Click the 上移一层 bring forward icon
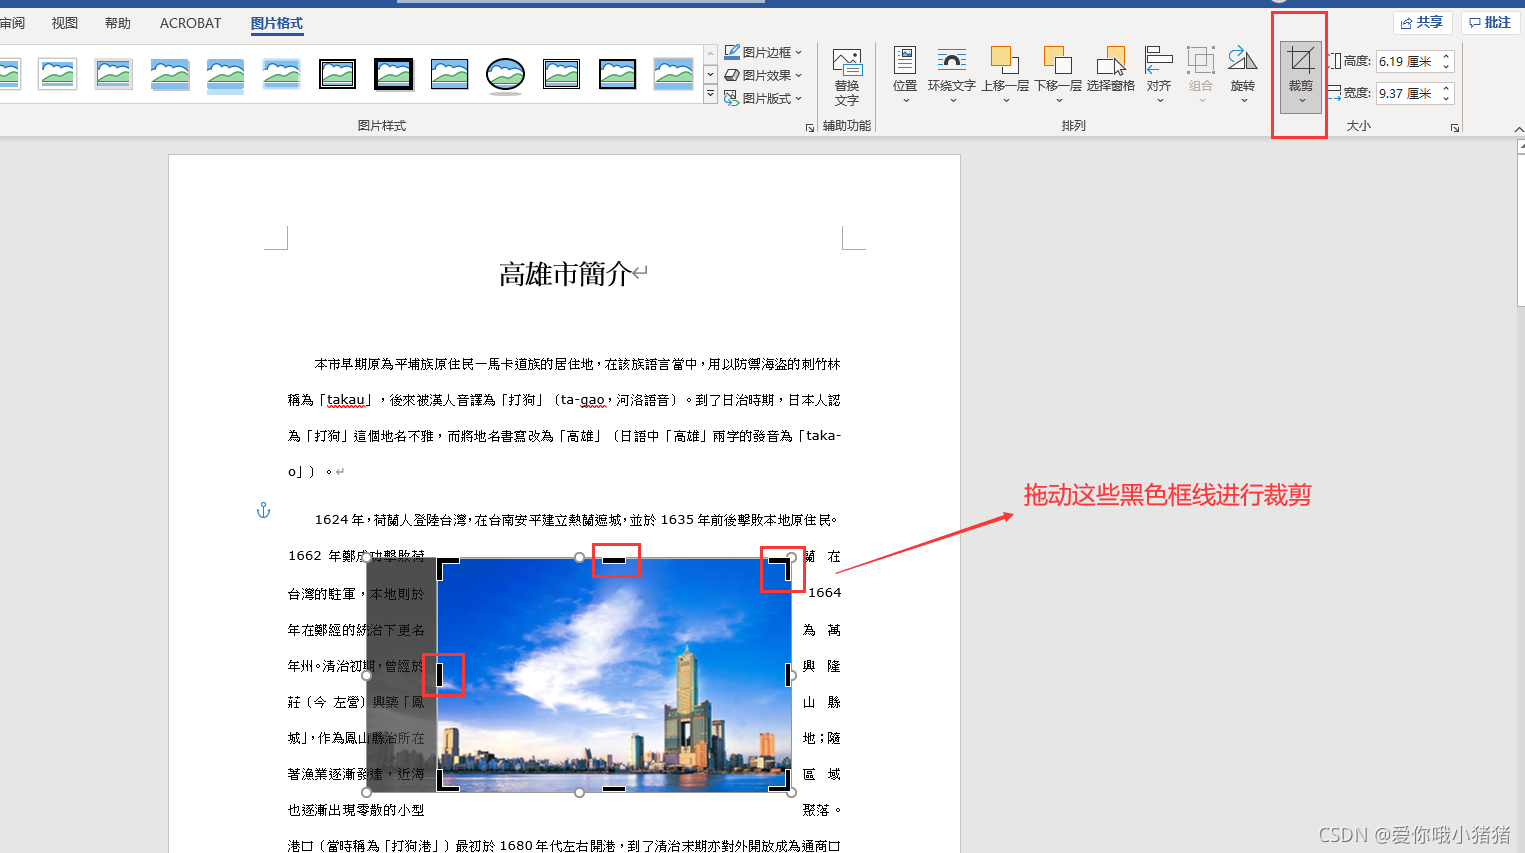The height and width of the screenshot is (853, 1525). [1004, 60]
